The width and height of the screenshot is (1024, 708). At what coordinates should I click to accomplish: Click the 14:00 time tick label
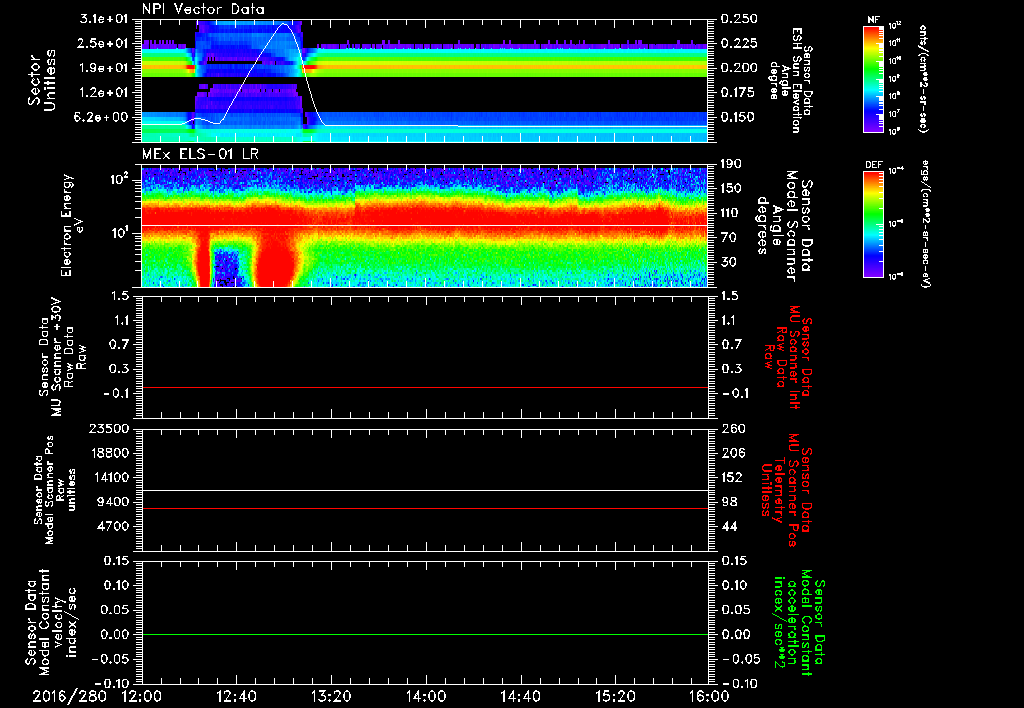(x=426, y=696)
